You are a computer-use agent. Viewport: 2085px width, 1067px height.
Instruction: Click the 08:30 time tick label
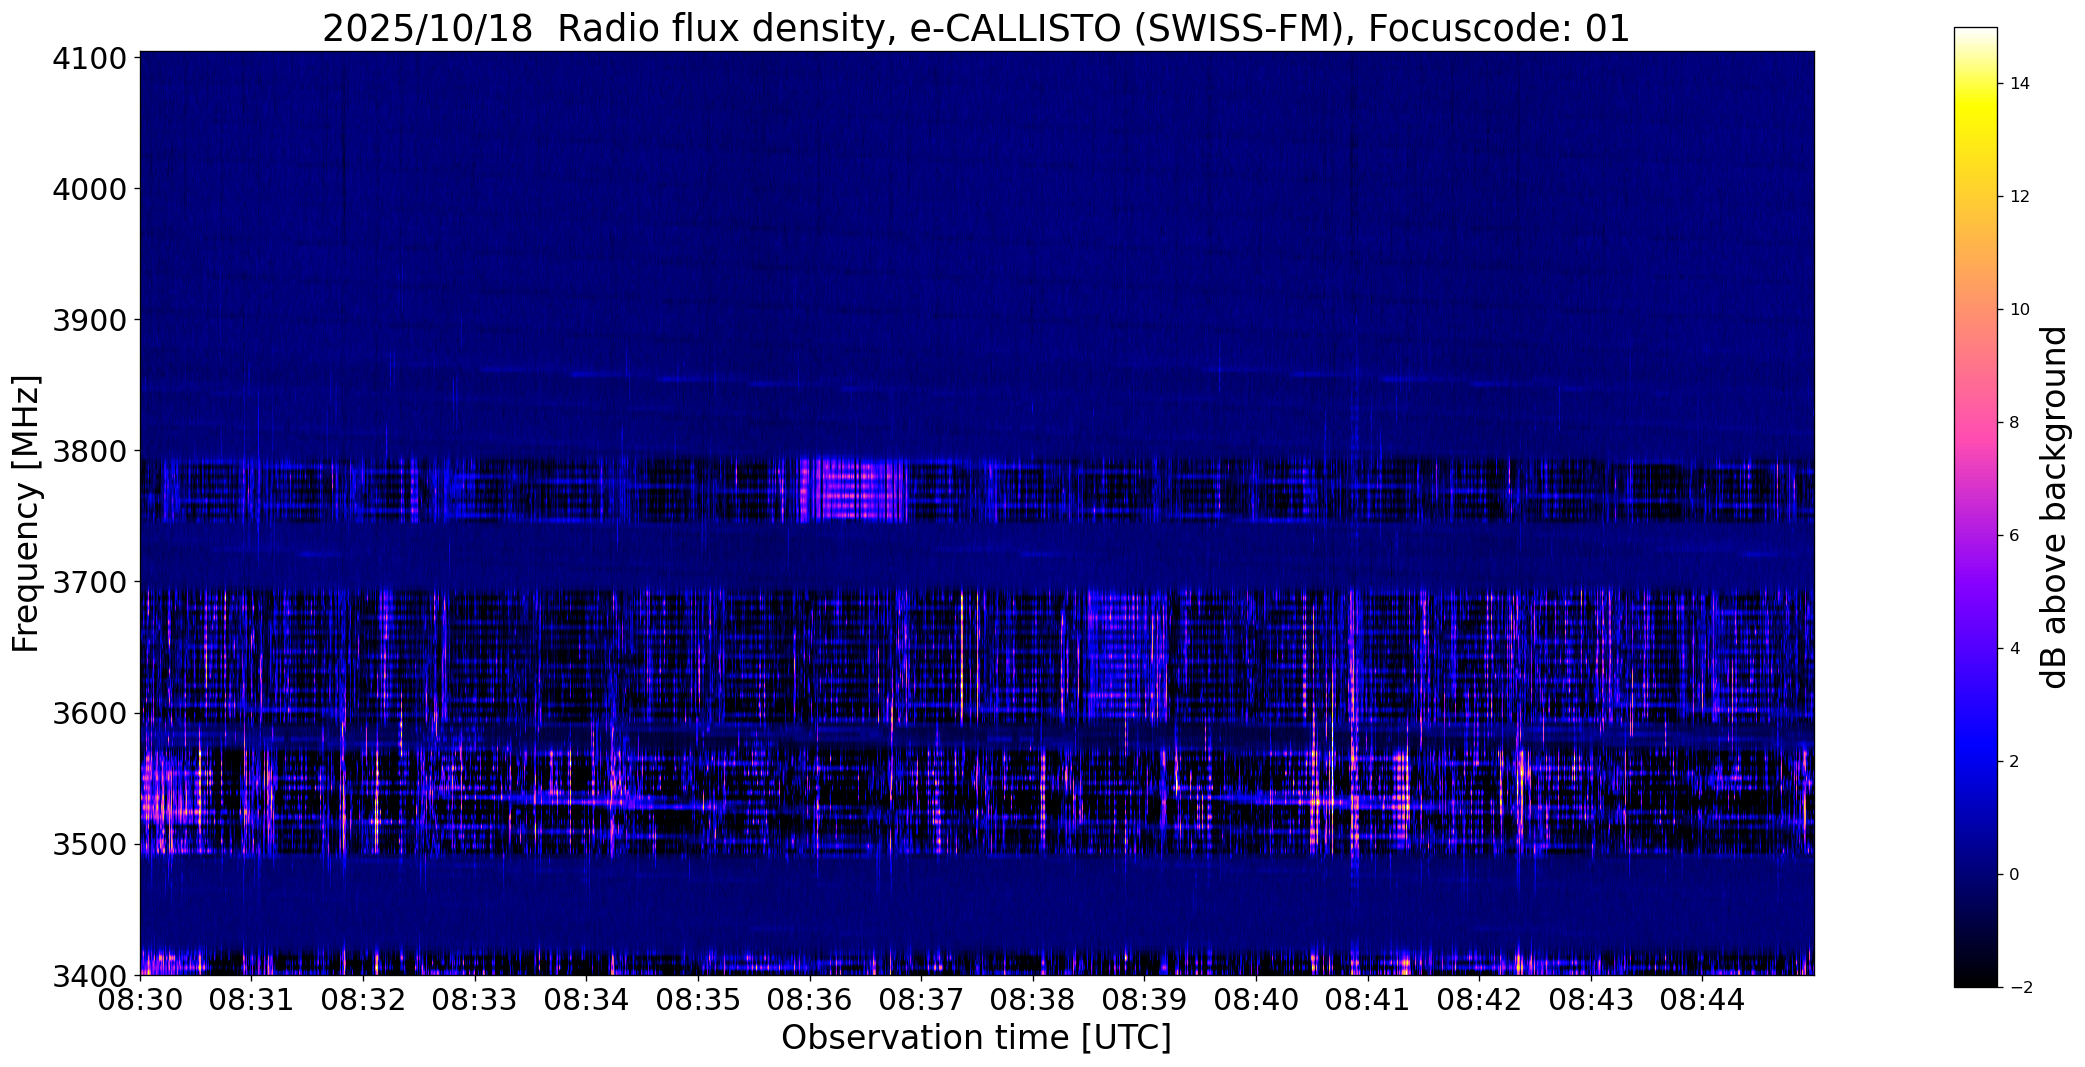click(x=141, y=1000)
